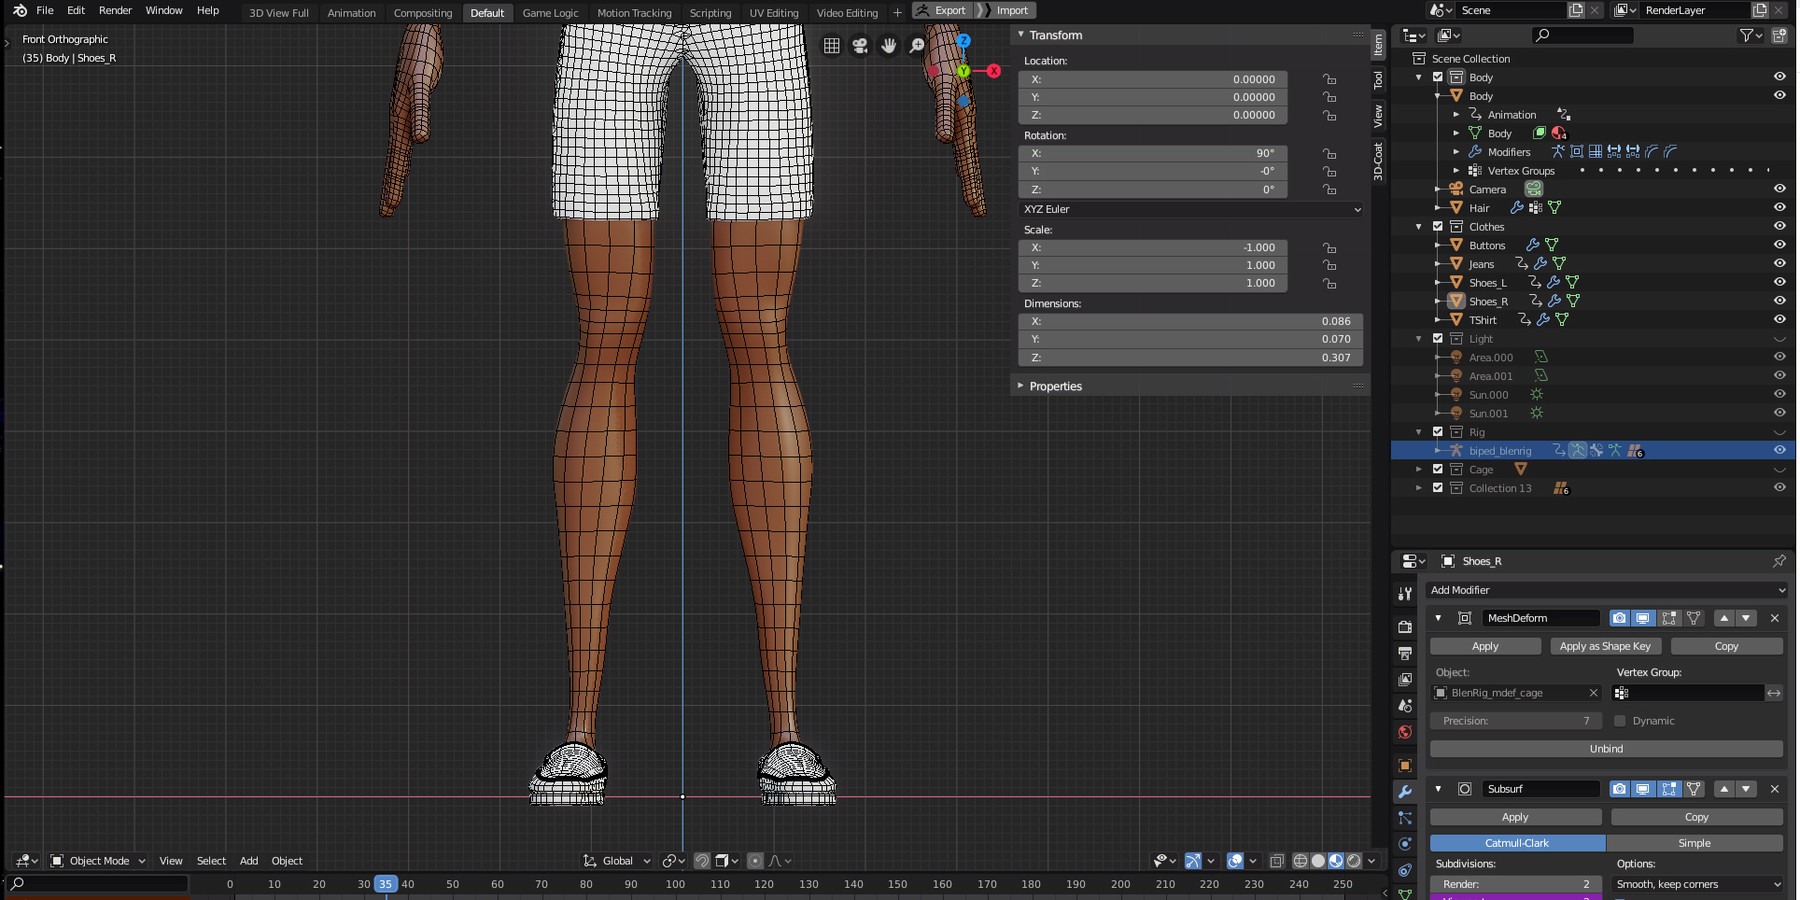The image size is (1800, 900).
Task: Hide the Jeans object with eye icon
Action: (1780, 264)
